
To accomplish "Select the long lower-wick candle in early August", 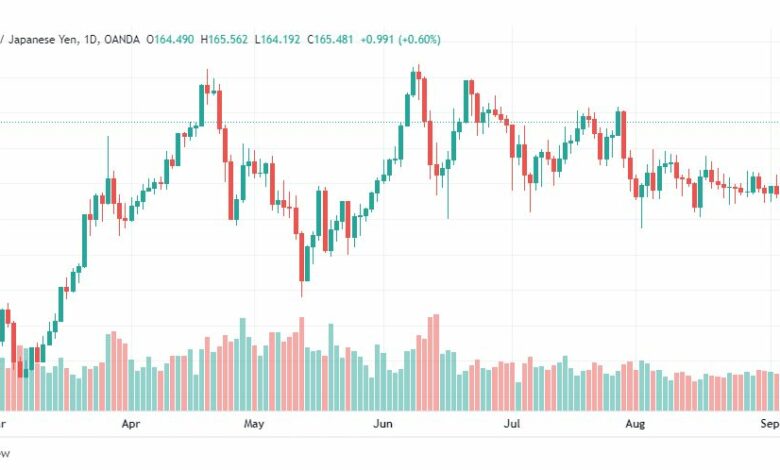I will 641,204.
